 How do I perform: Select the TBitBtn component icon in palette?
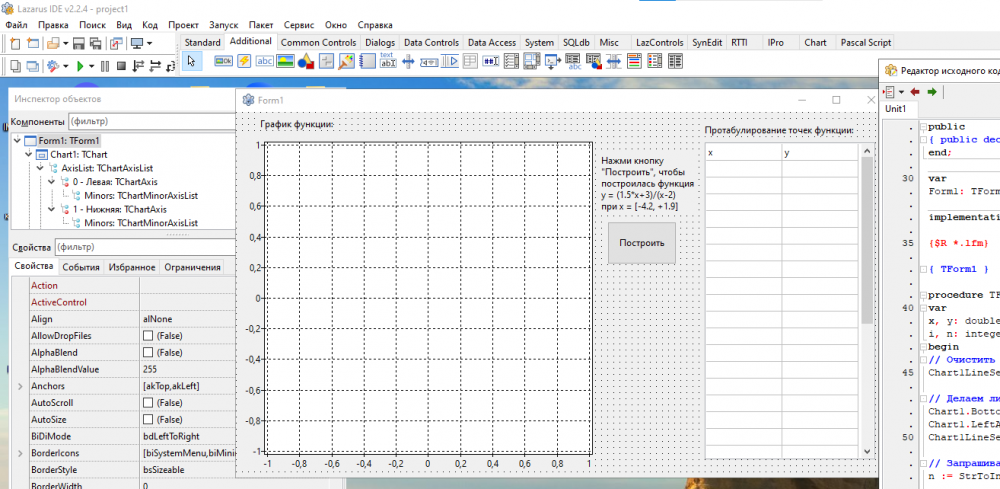tap(223, 62)
